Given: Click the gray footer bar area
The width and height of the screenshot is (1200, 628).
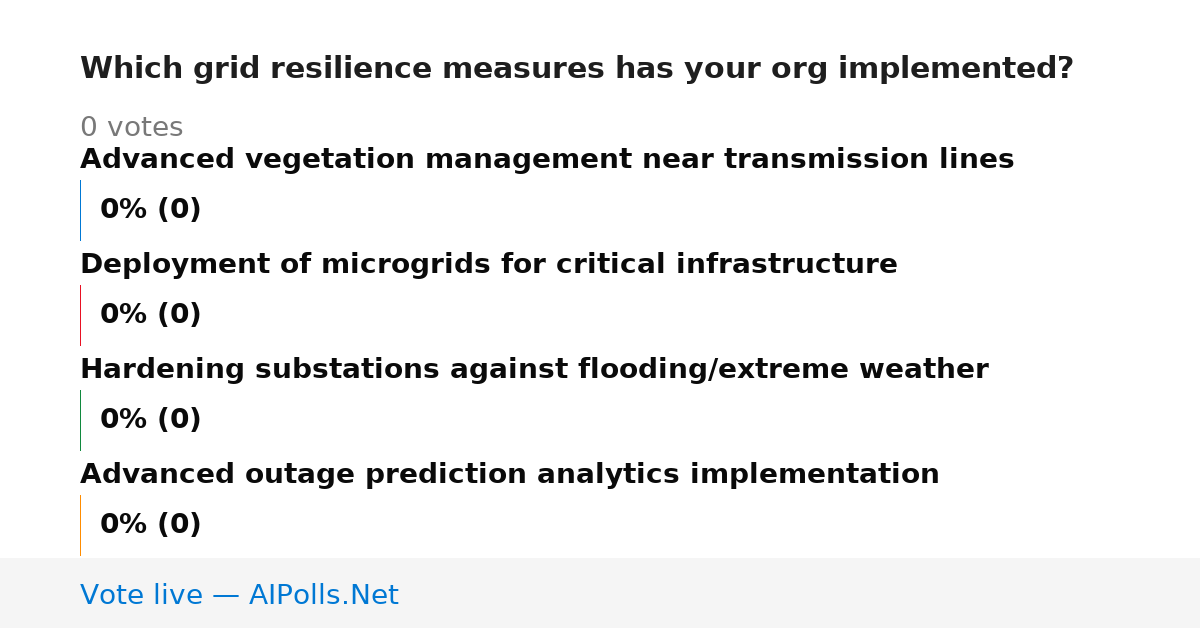Looking at the screenshot, I should [x=600, y=593].
